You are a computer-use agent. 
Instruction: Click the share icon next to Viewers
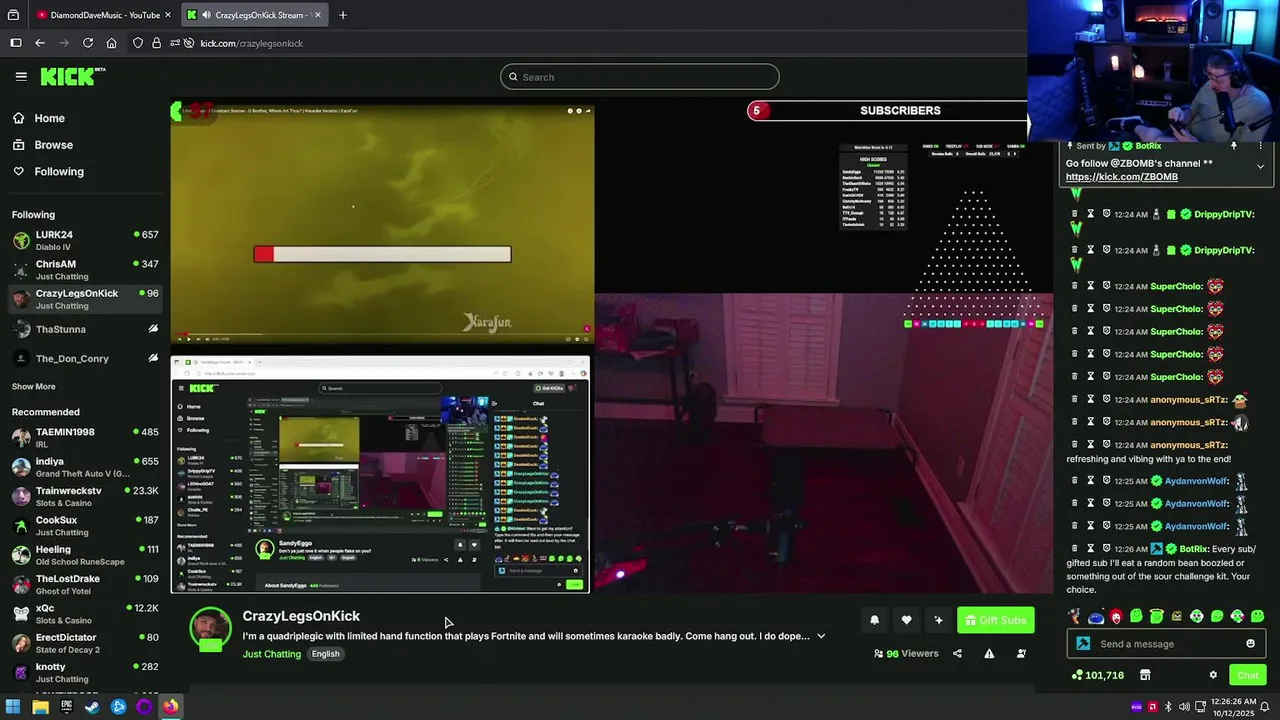pos(957,654)
